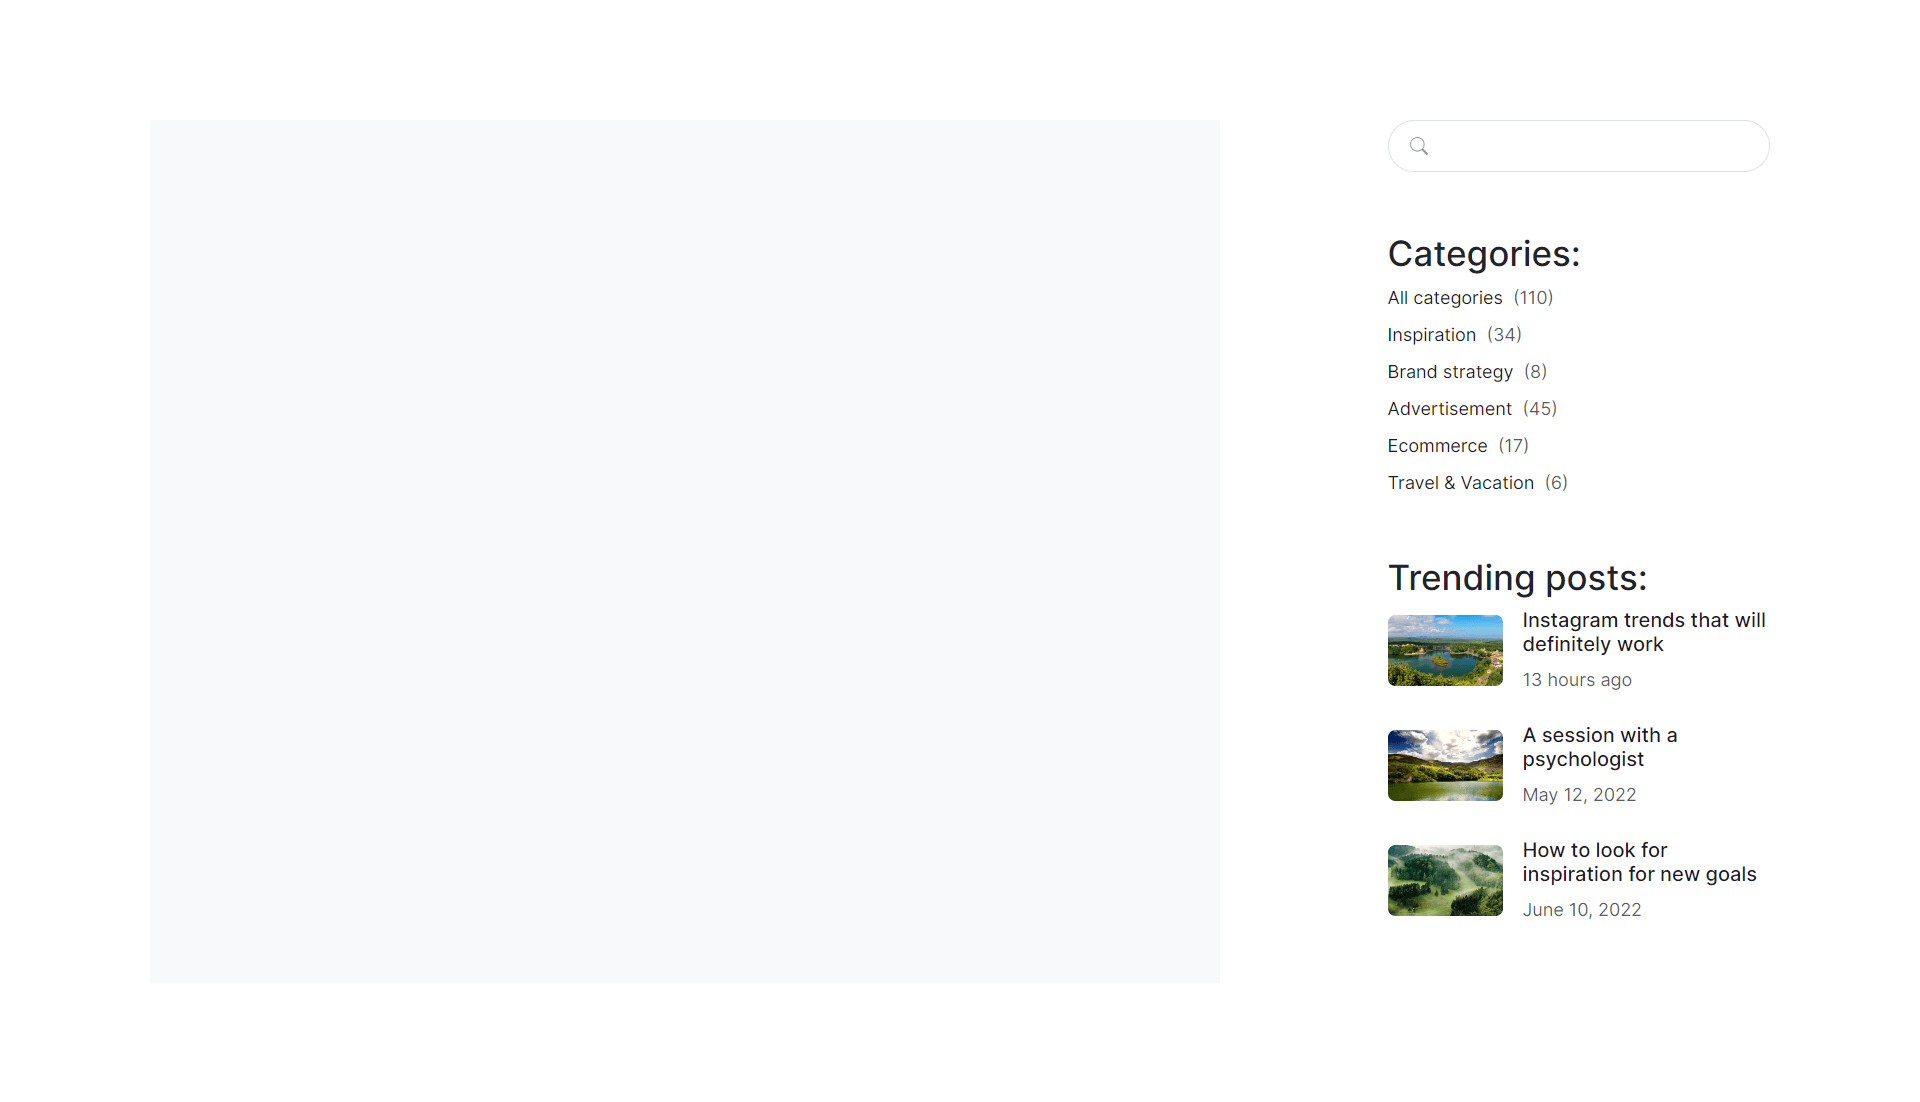
Task: Click the (34) count beside Inspiration
Action: [x=1504, y=335]
